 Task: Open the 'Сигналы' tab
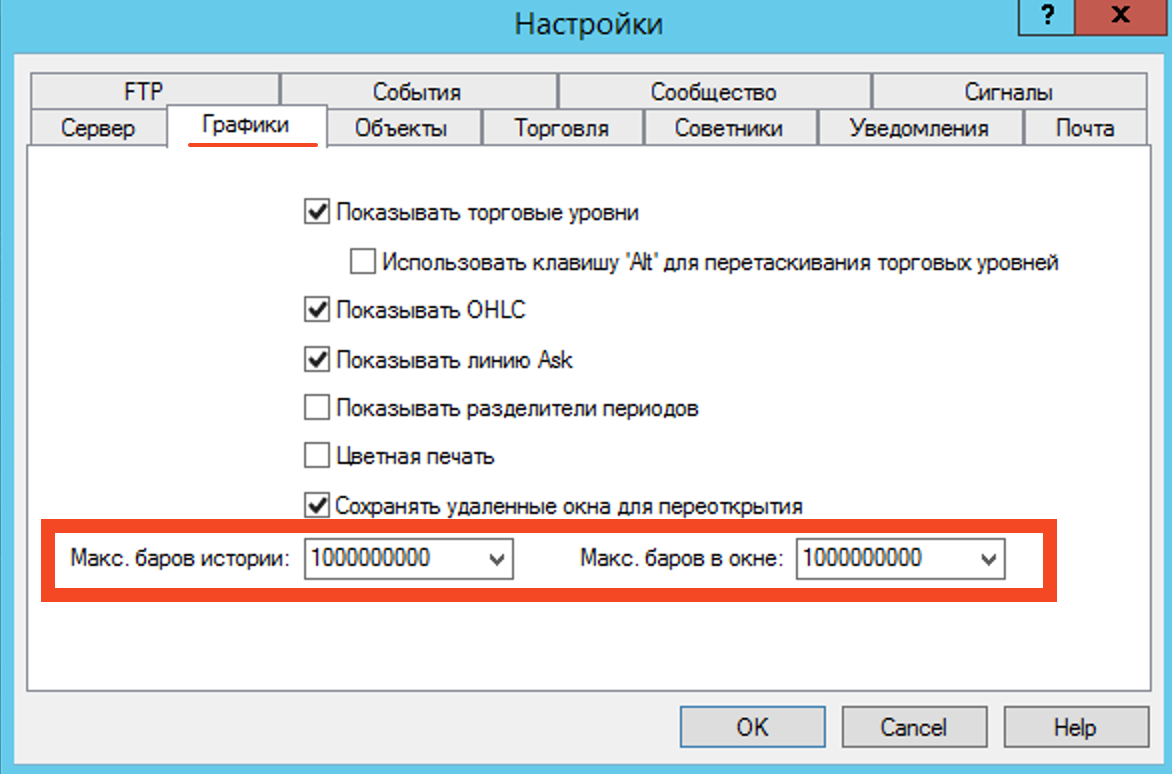1008,92
